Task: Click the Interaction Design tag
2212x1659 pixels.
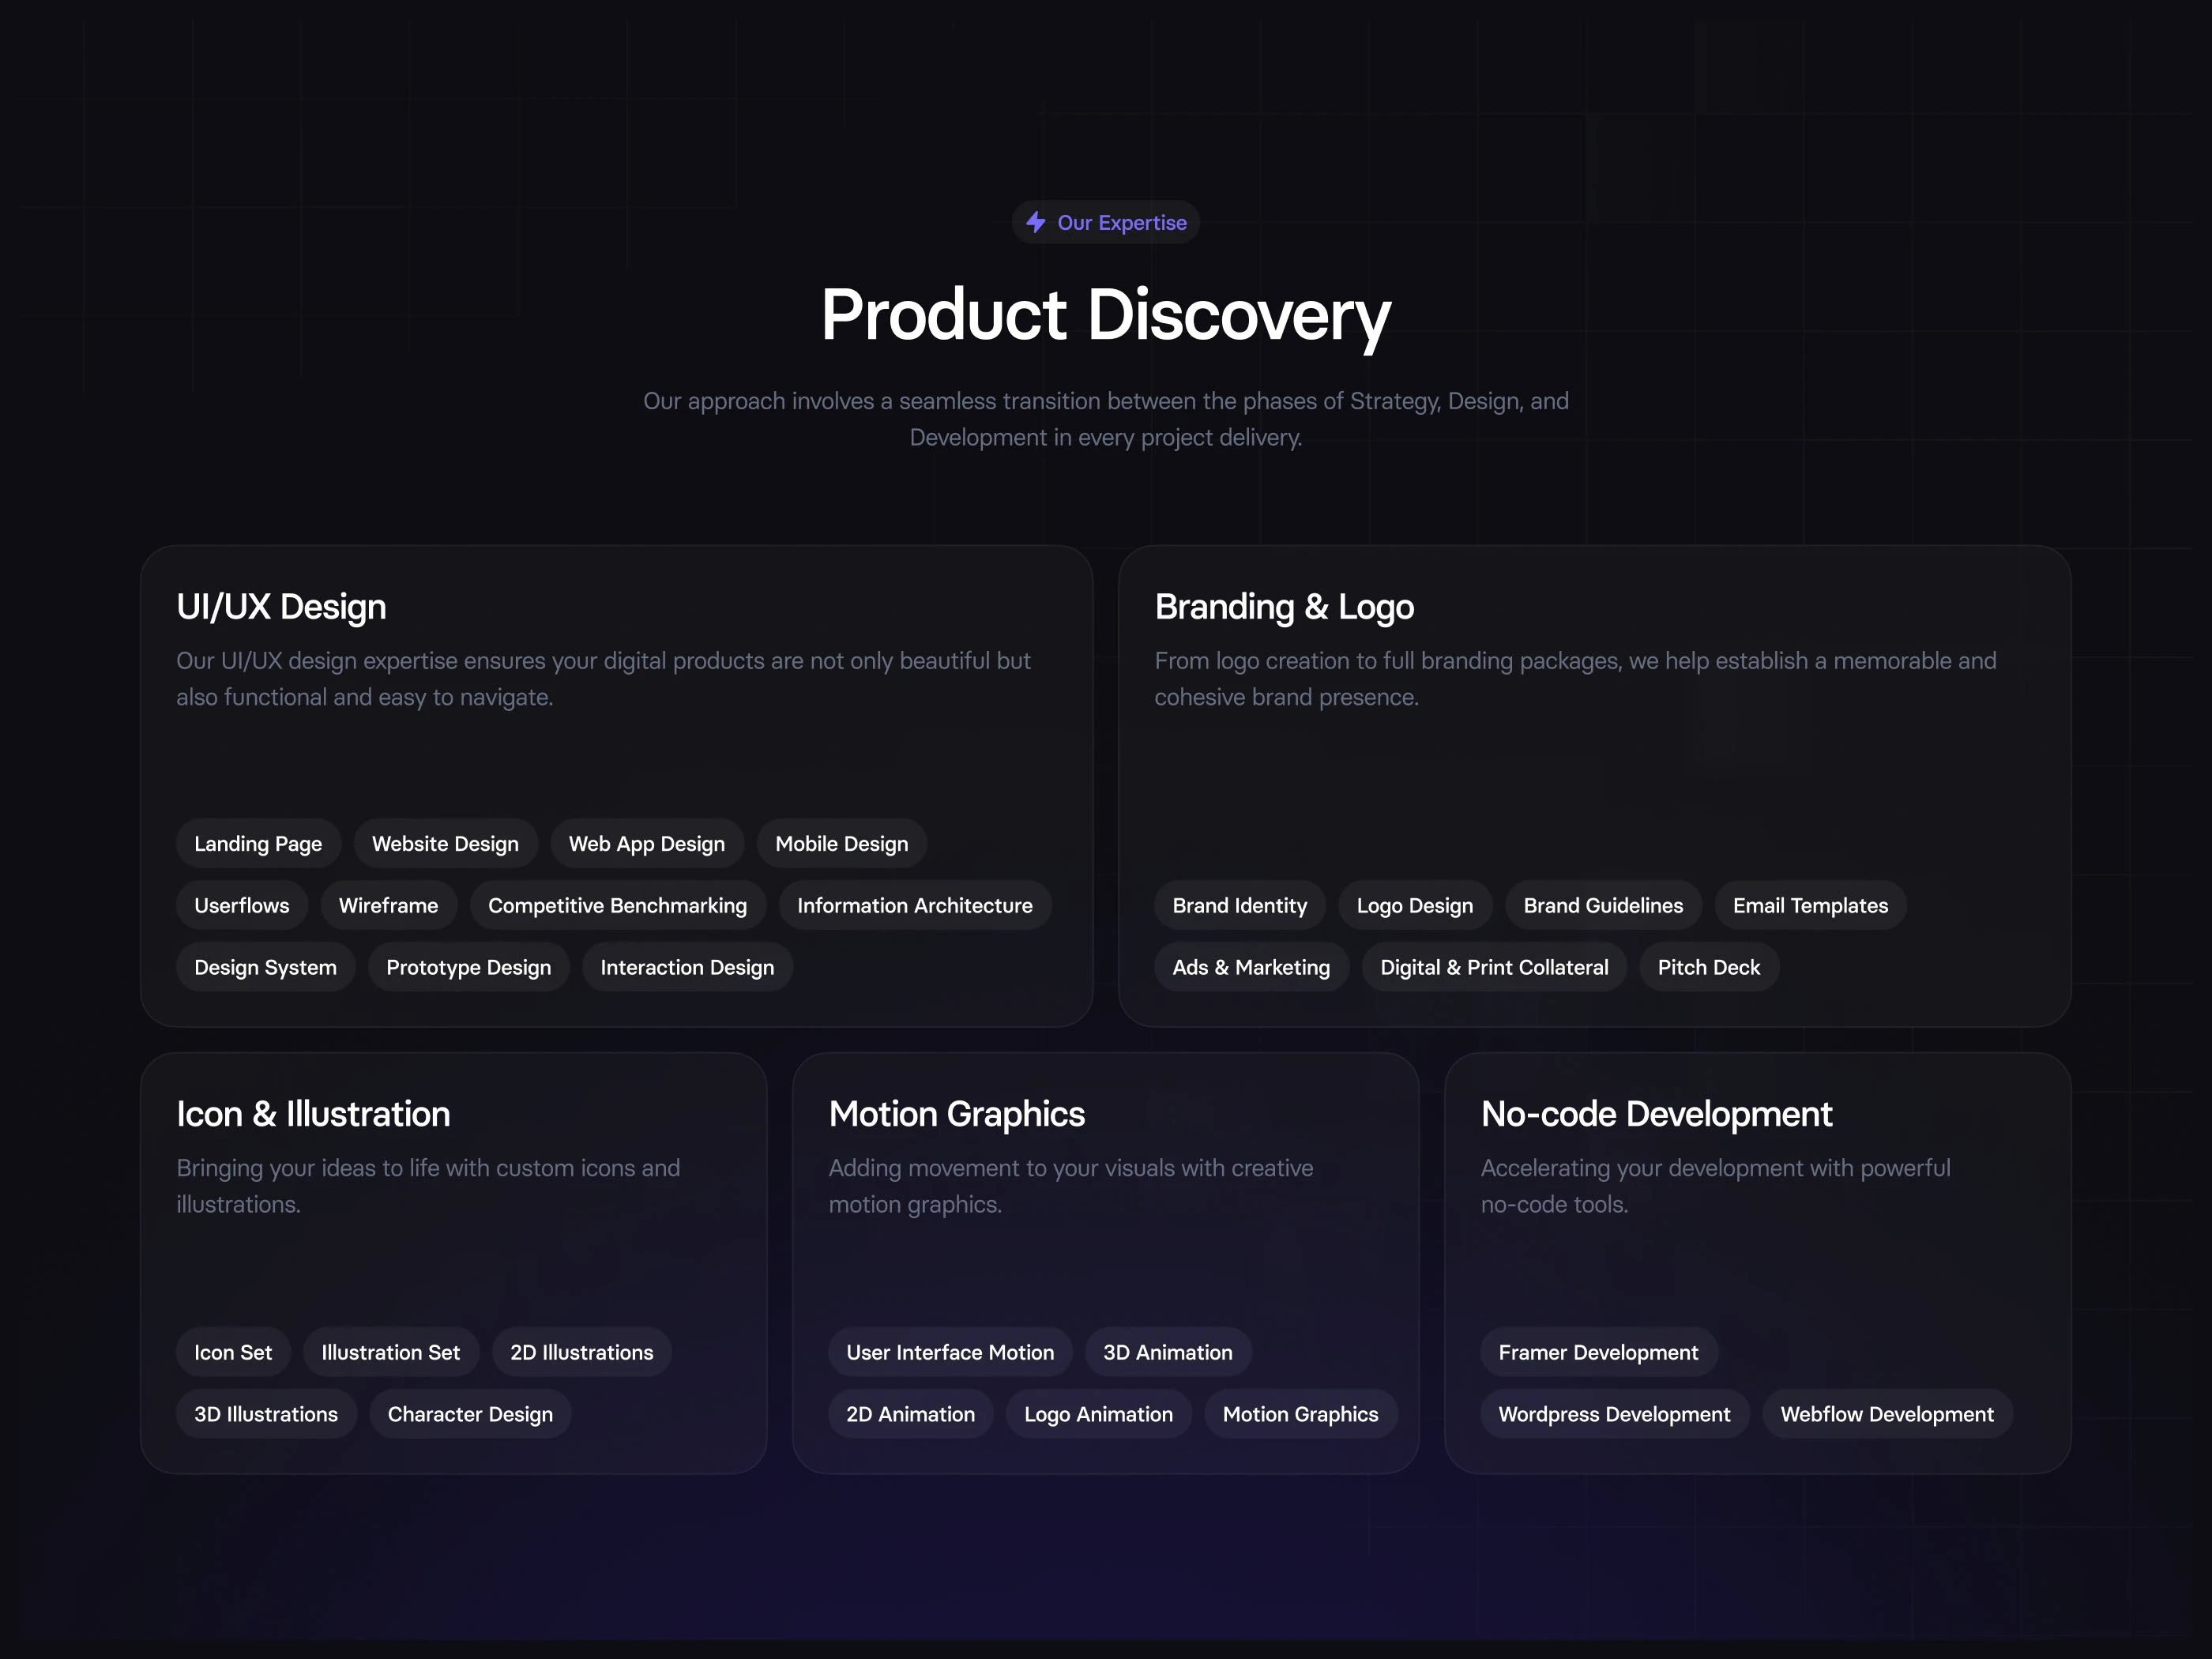Action: 687,967
